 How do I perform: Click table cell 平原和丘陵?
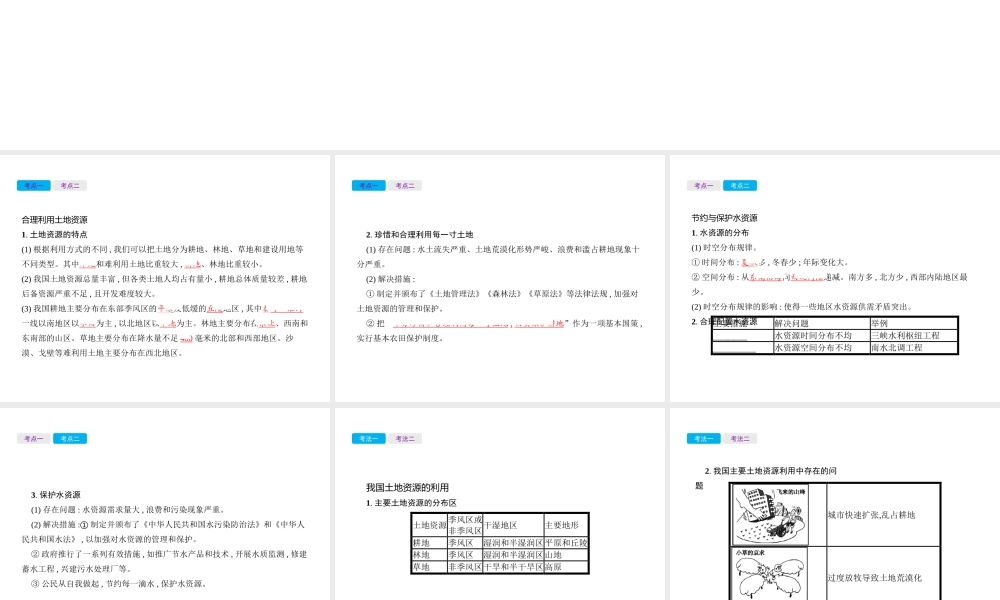click(x=566, y=543)
